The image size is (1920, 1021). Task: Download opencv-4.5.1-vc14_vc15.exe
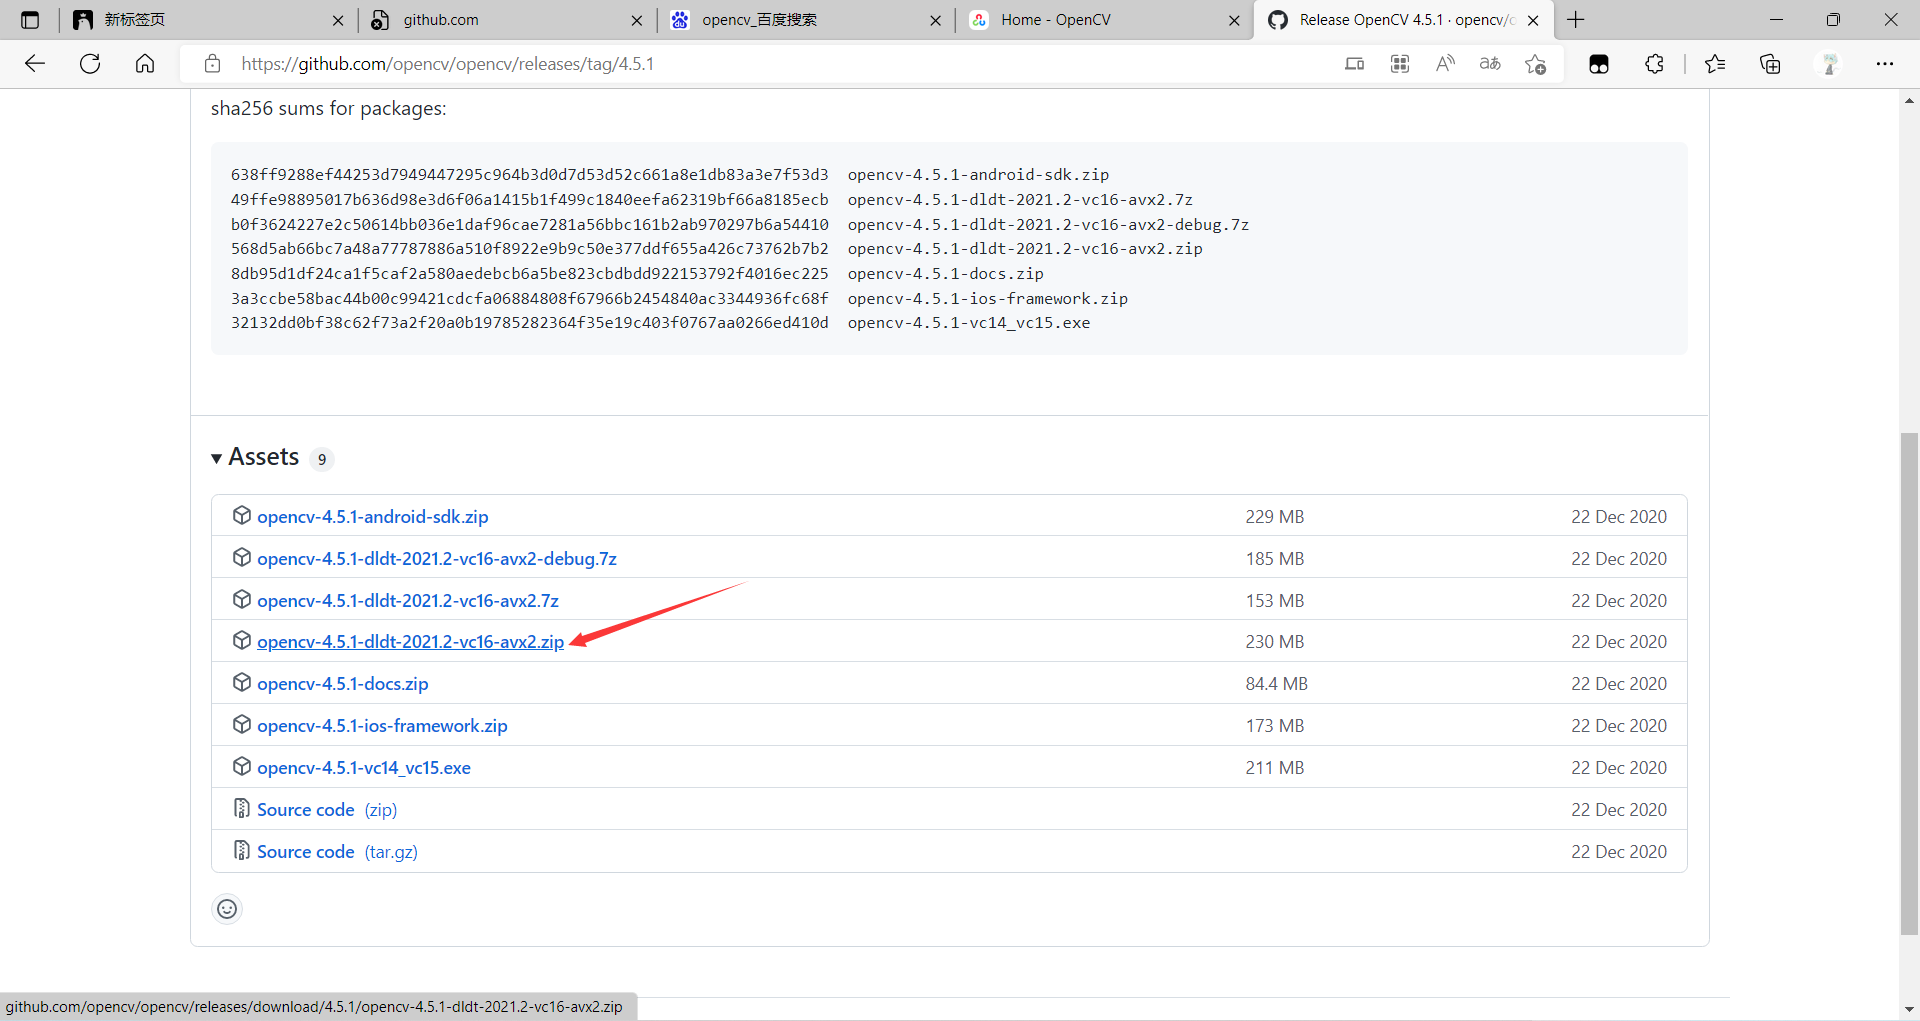point(364,768)
